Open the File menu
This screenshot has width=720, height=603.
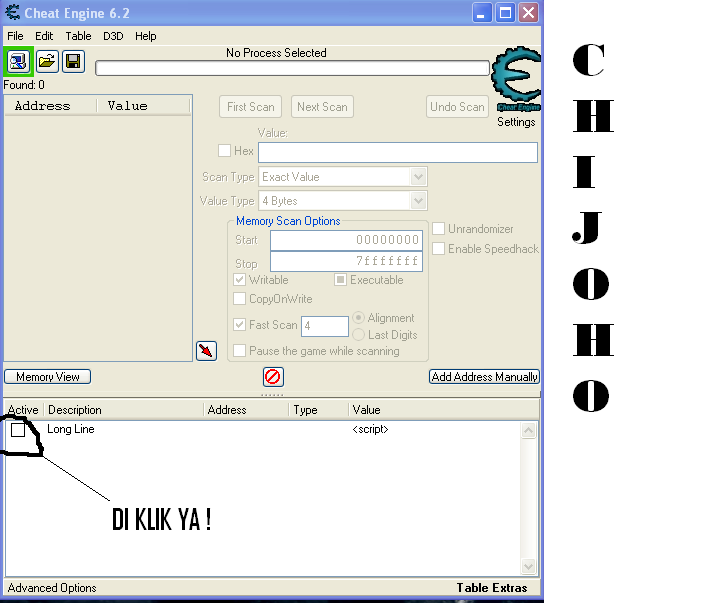(x=15, y=36)
